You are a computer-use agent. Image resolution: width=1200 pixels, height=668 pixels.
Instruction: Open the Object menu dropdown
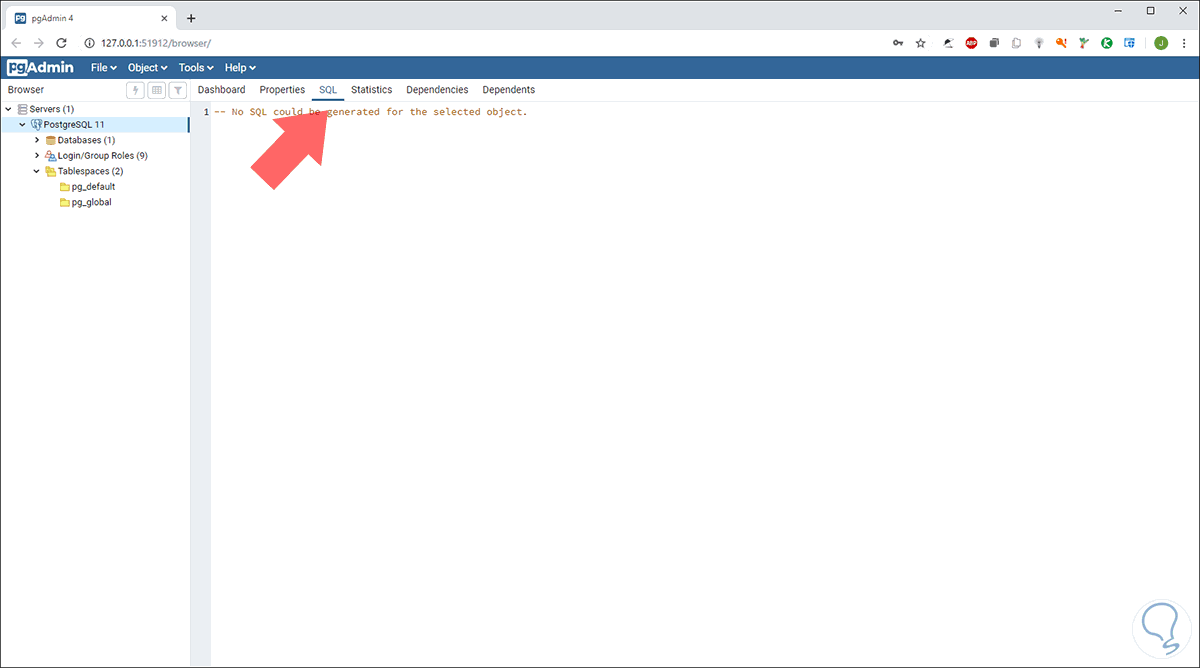[x=150, y=68]
